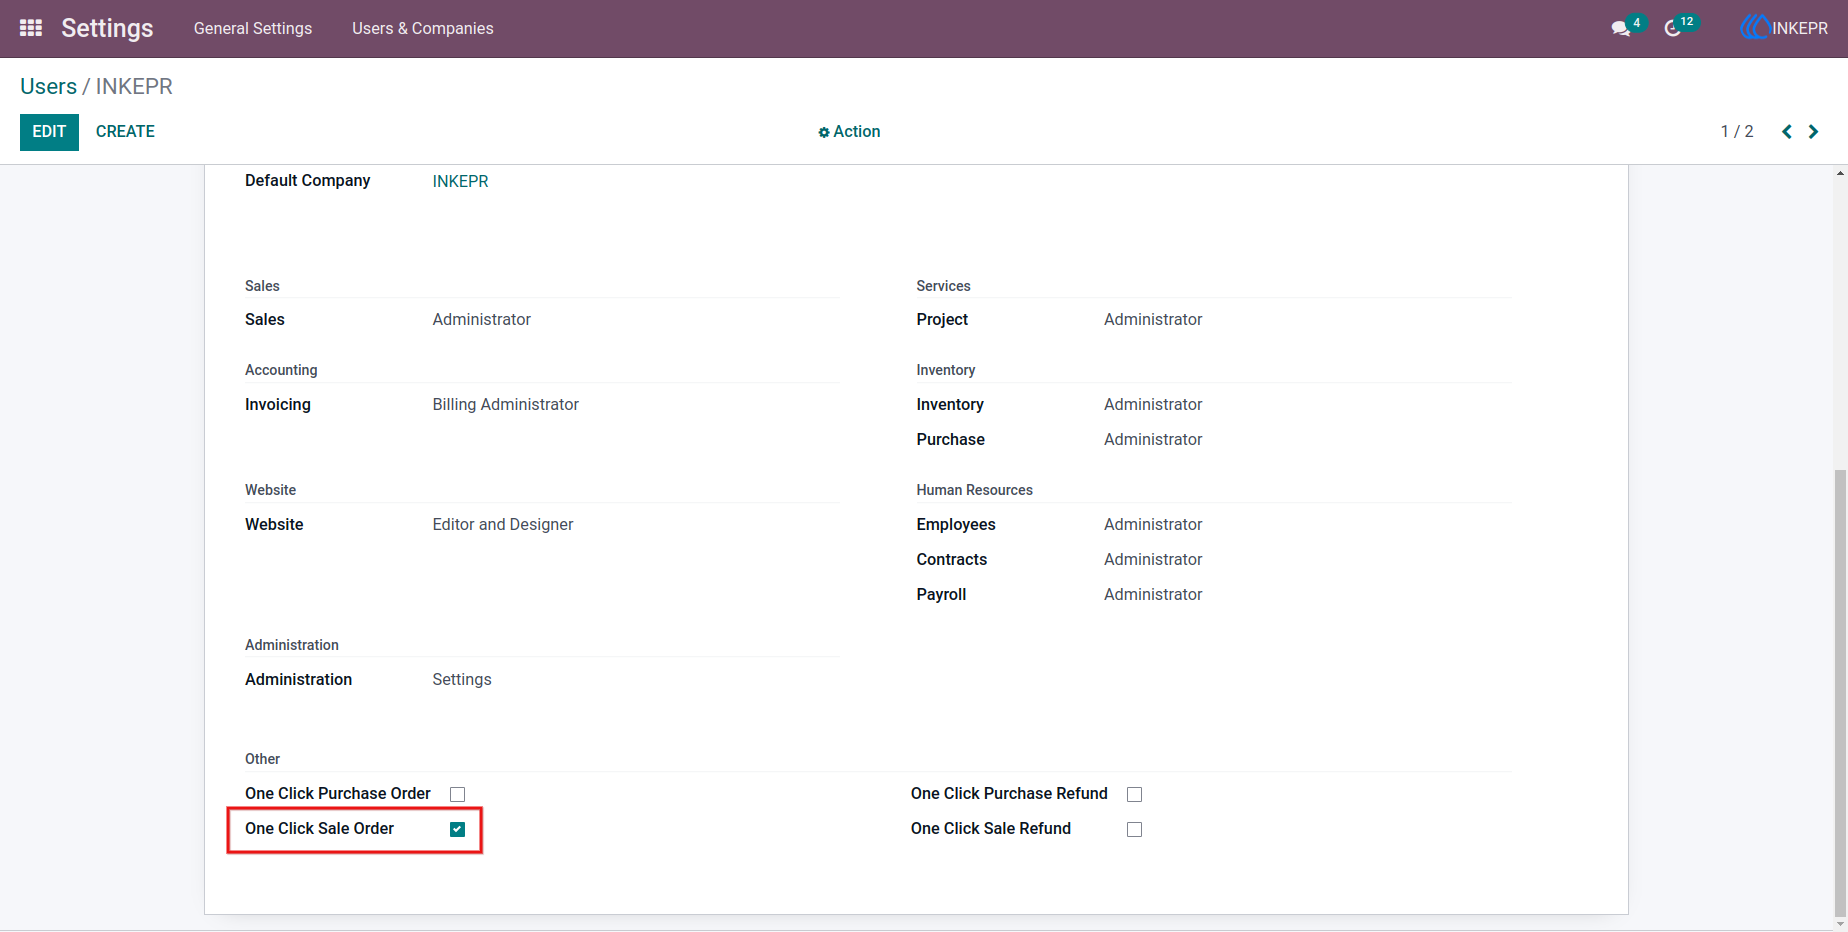Image resolution: width=1848 pixels, height=932 pixels.
Task: Click the 'One Click Purchase Refund' label
Action: (1009, 794)
